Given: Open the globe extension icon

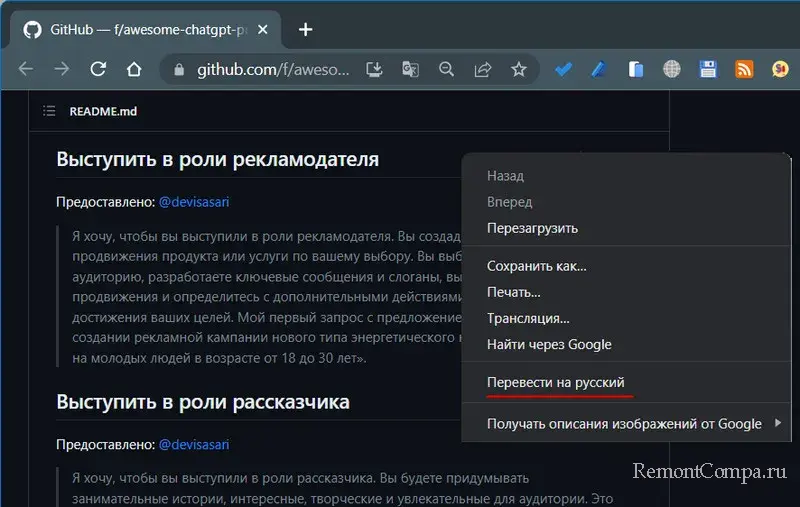Looking at the screenshot, I should (672, 70).
